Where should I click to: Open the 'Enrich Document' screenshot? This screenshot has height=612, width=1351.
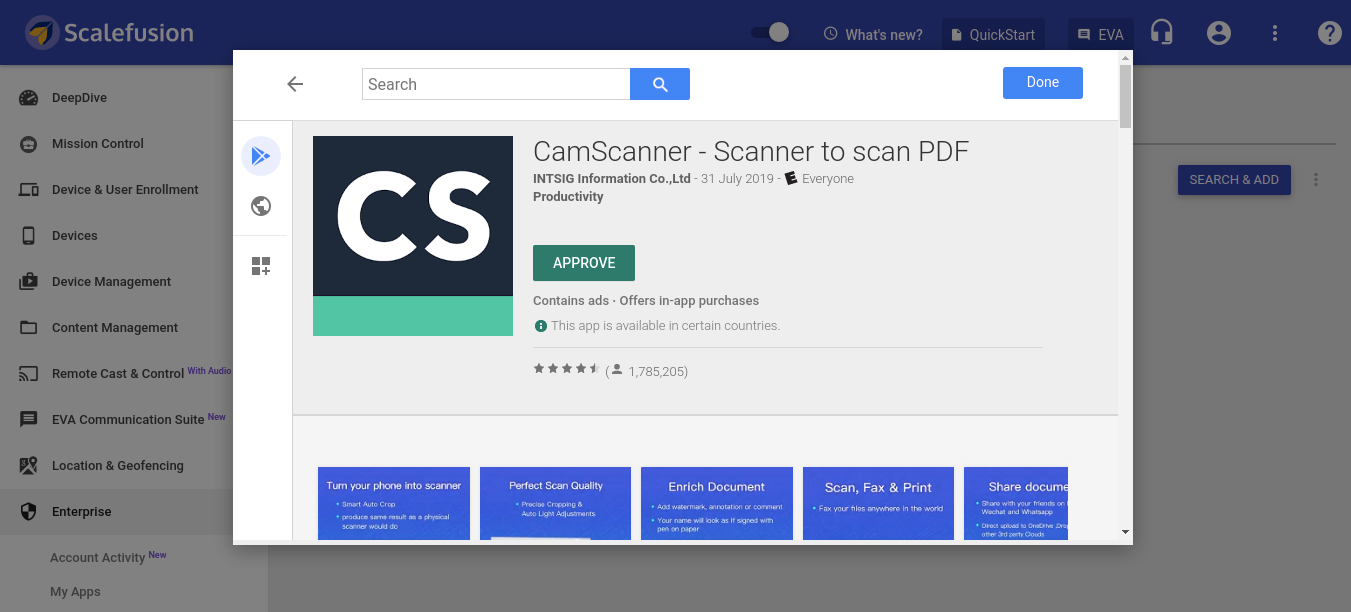[717, 504]
